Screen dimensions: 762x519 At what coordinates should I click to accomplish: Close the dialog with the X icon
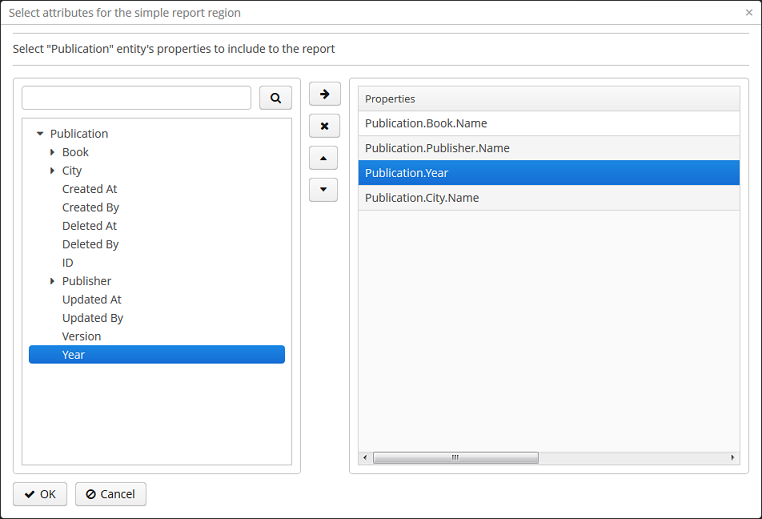click(x=749, y=13)
